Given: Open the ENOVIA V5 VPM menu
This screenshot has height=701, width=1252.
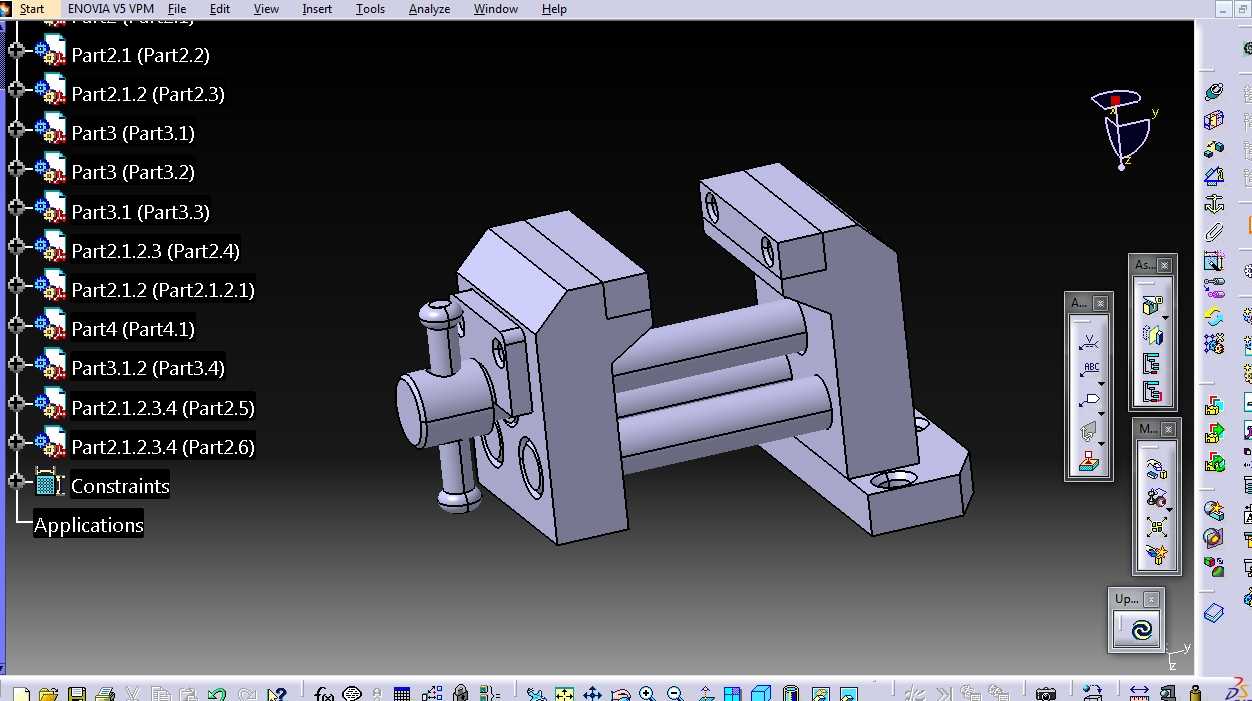Looking at the screenshot, I should 111,9.
